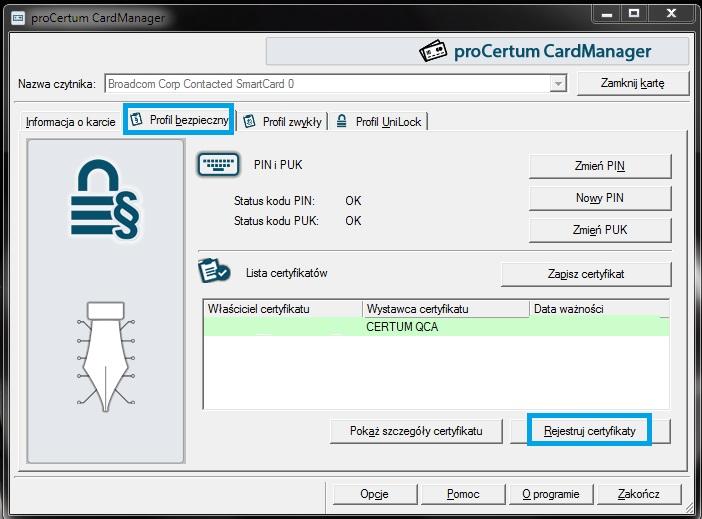Sort by Data ważności column header
The width and height of the screenshot is (702, 519).
click(599, 309)
